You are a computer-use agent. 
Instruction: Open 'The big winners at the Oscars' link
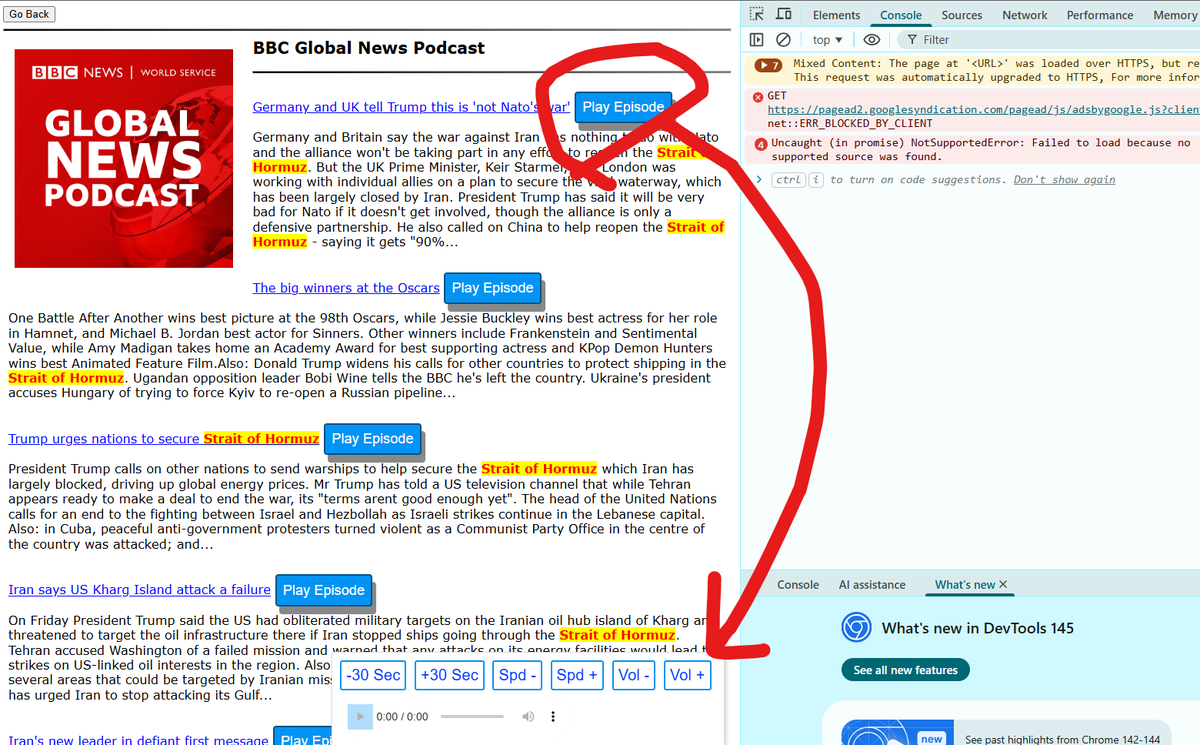click(346, 288)
